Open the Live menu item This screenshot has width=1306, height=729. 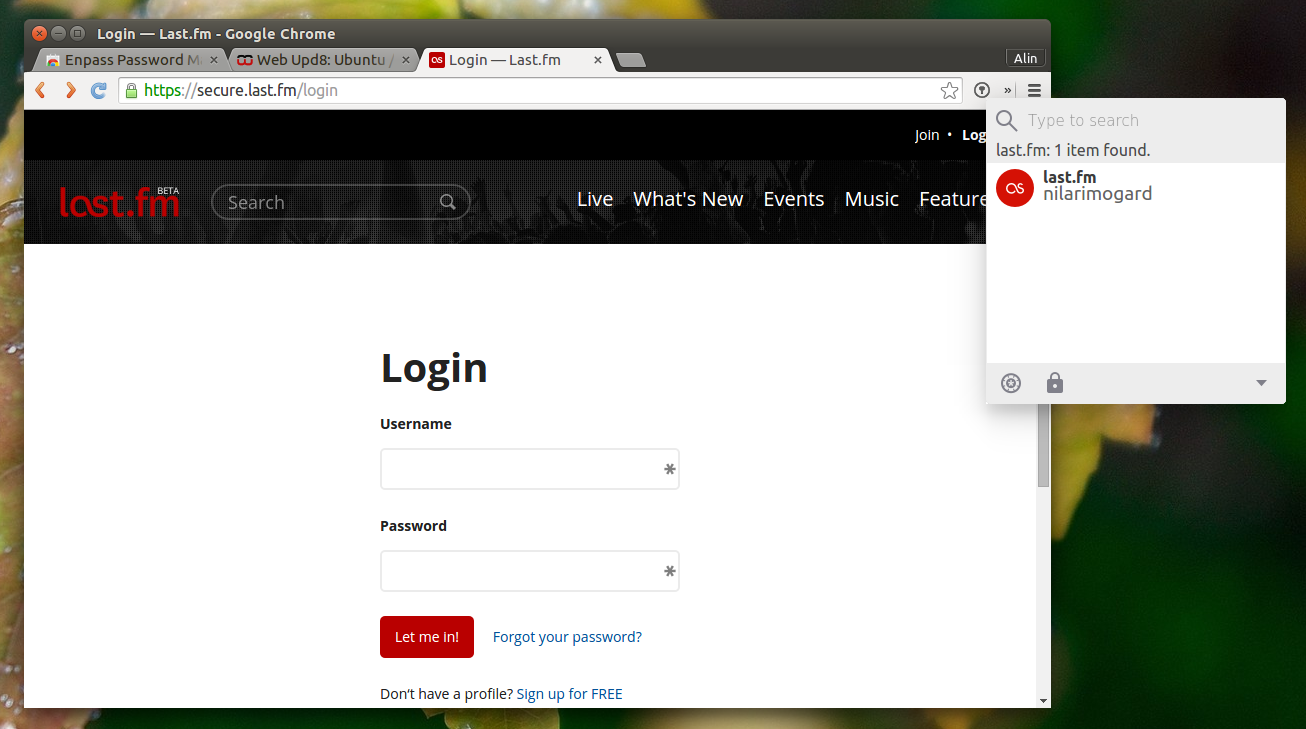[595, 199]
